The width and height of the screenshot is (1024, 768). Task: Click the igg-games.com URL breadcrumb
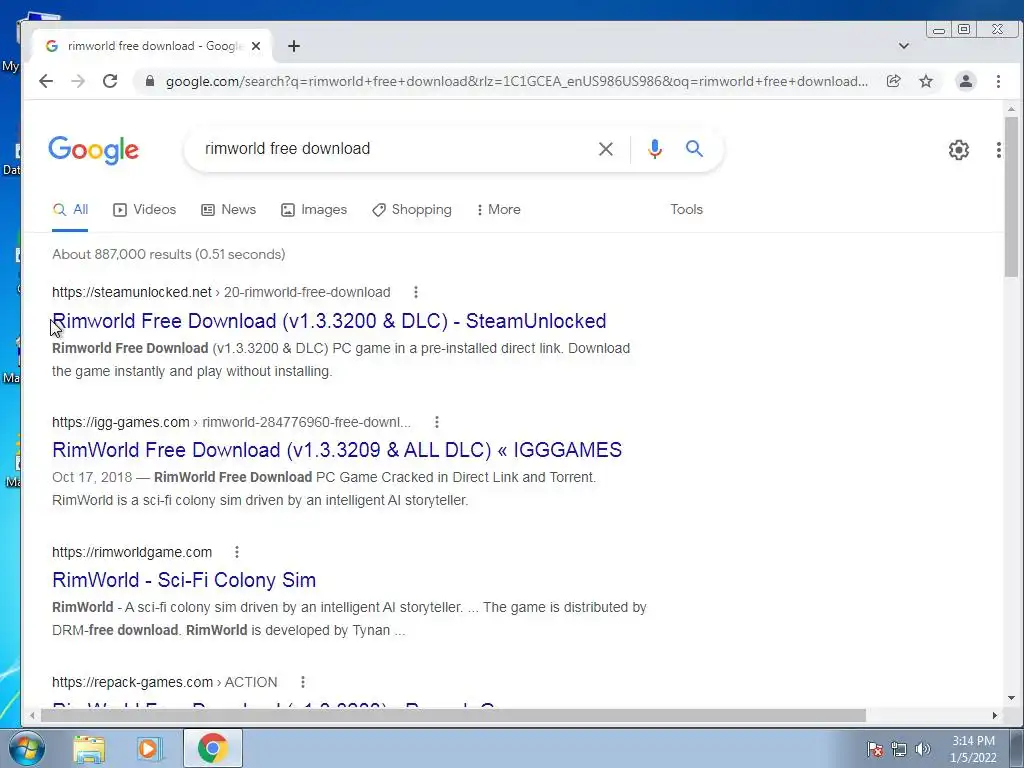coord(232,422)
